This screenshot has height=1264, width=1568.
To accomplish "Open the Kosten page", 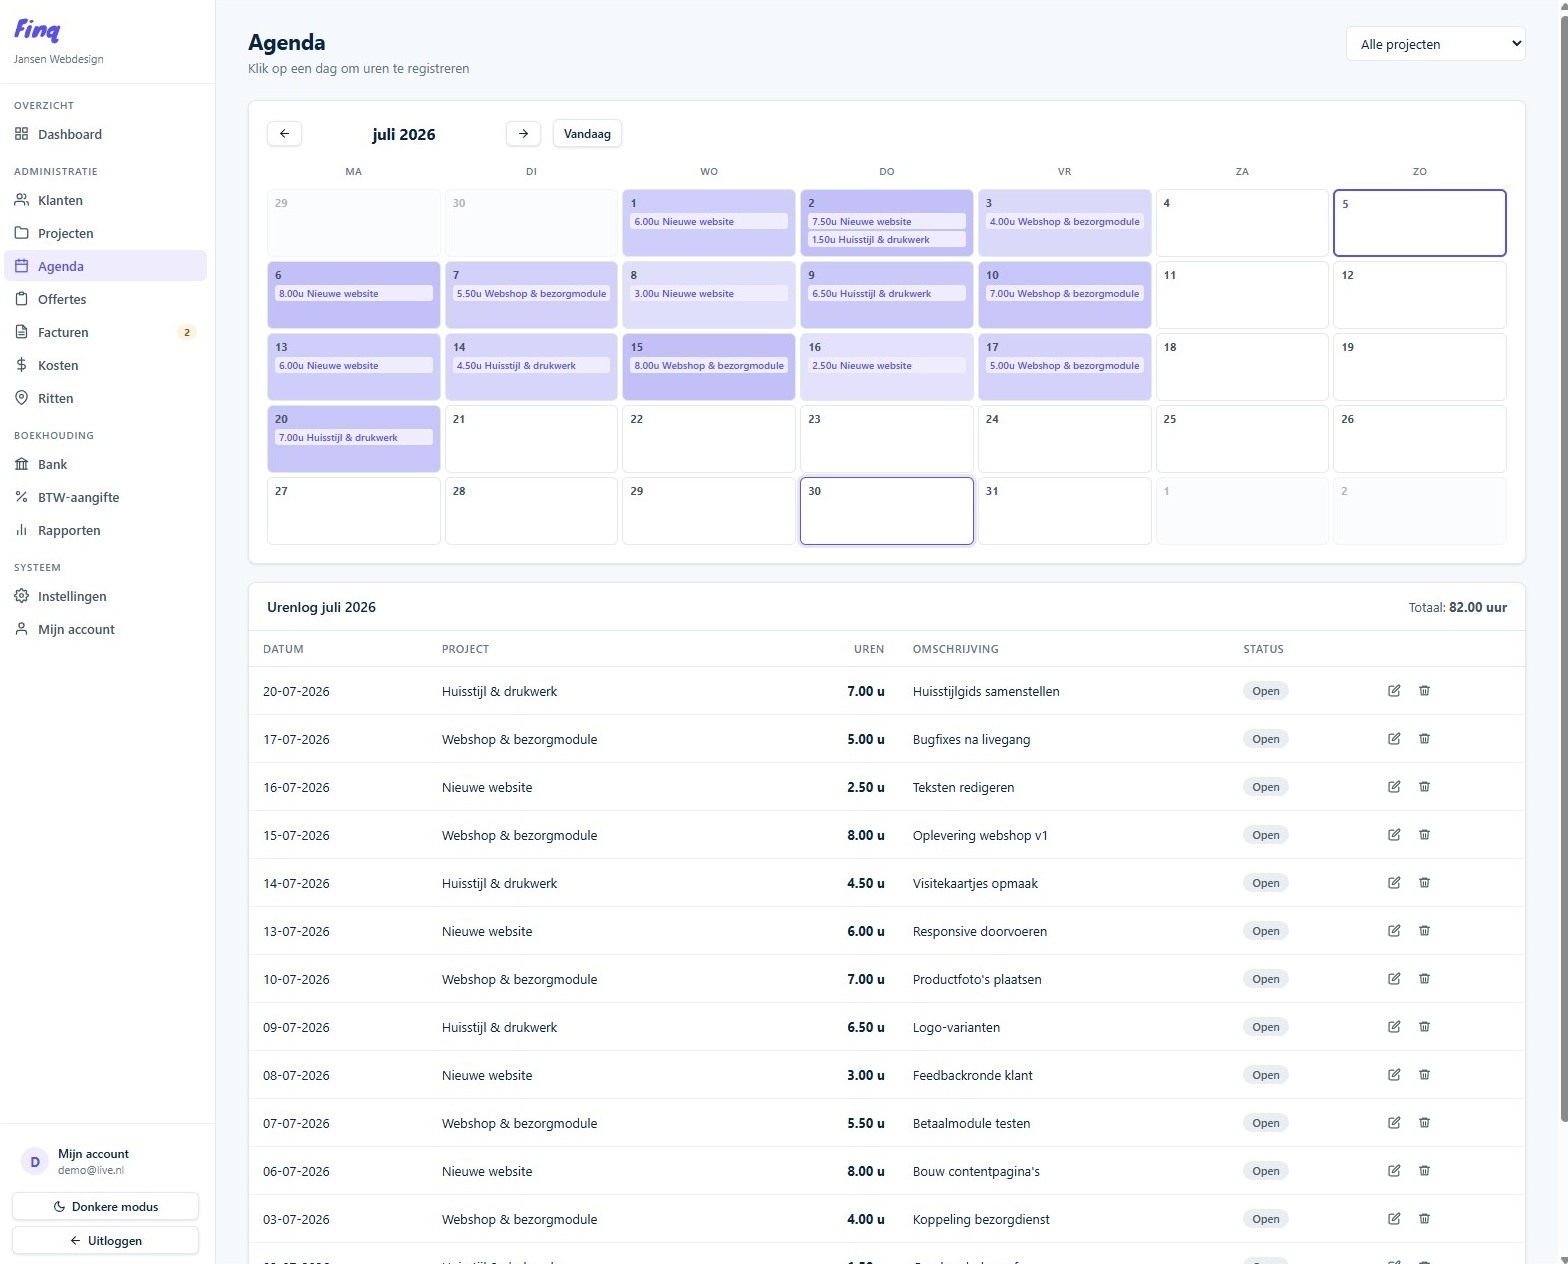I will pyautogui.click(x=105, y=365).
